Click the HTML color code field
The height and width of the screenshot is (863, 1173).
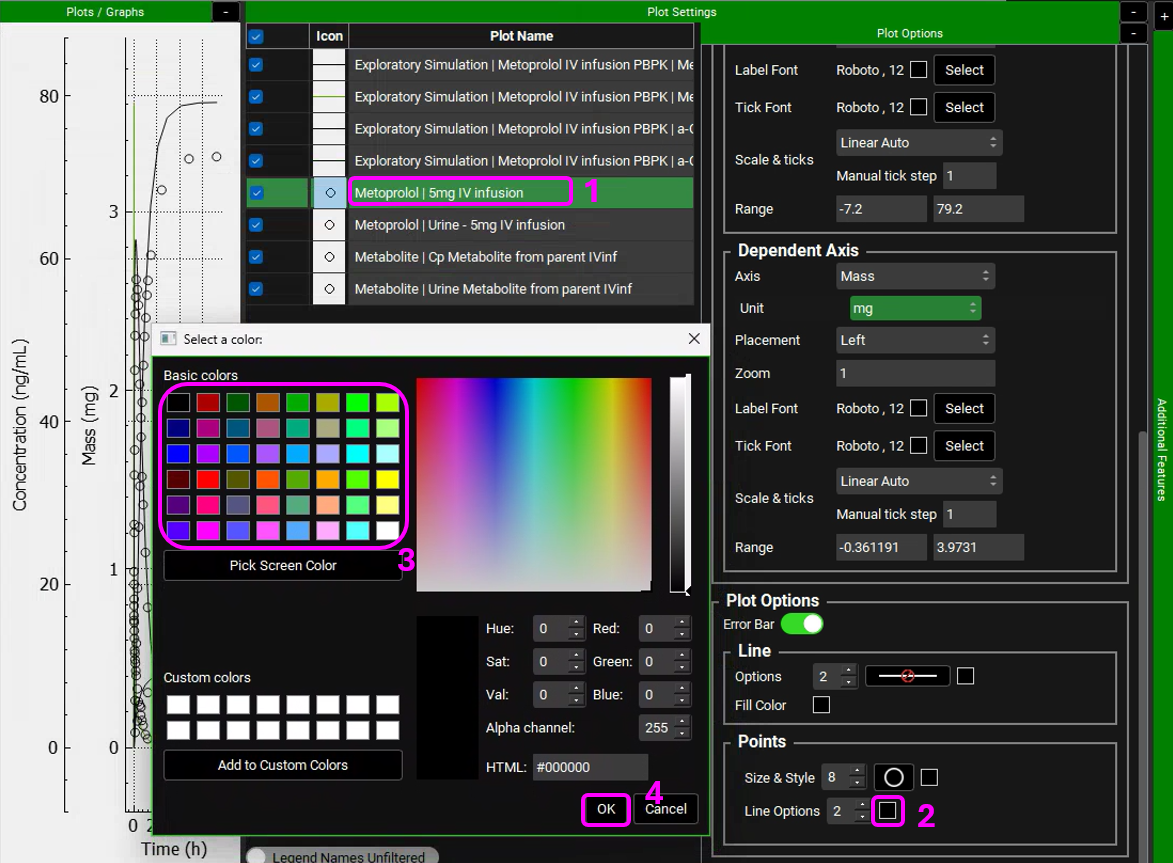click(590, 767)
